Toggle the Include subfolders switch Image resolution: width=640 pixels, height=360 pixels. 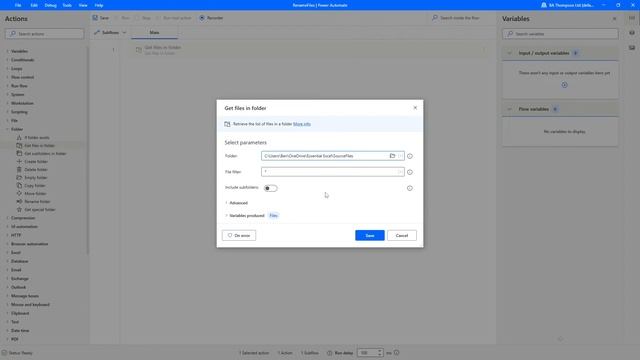tap(270, 188)
